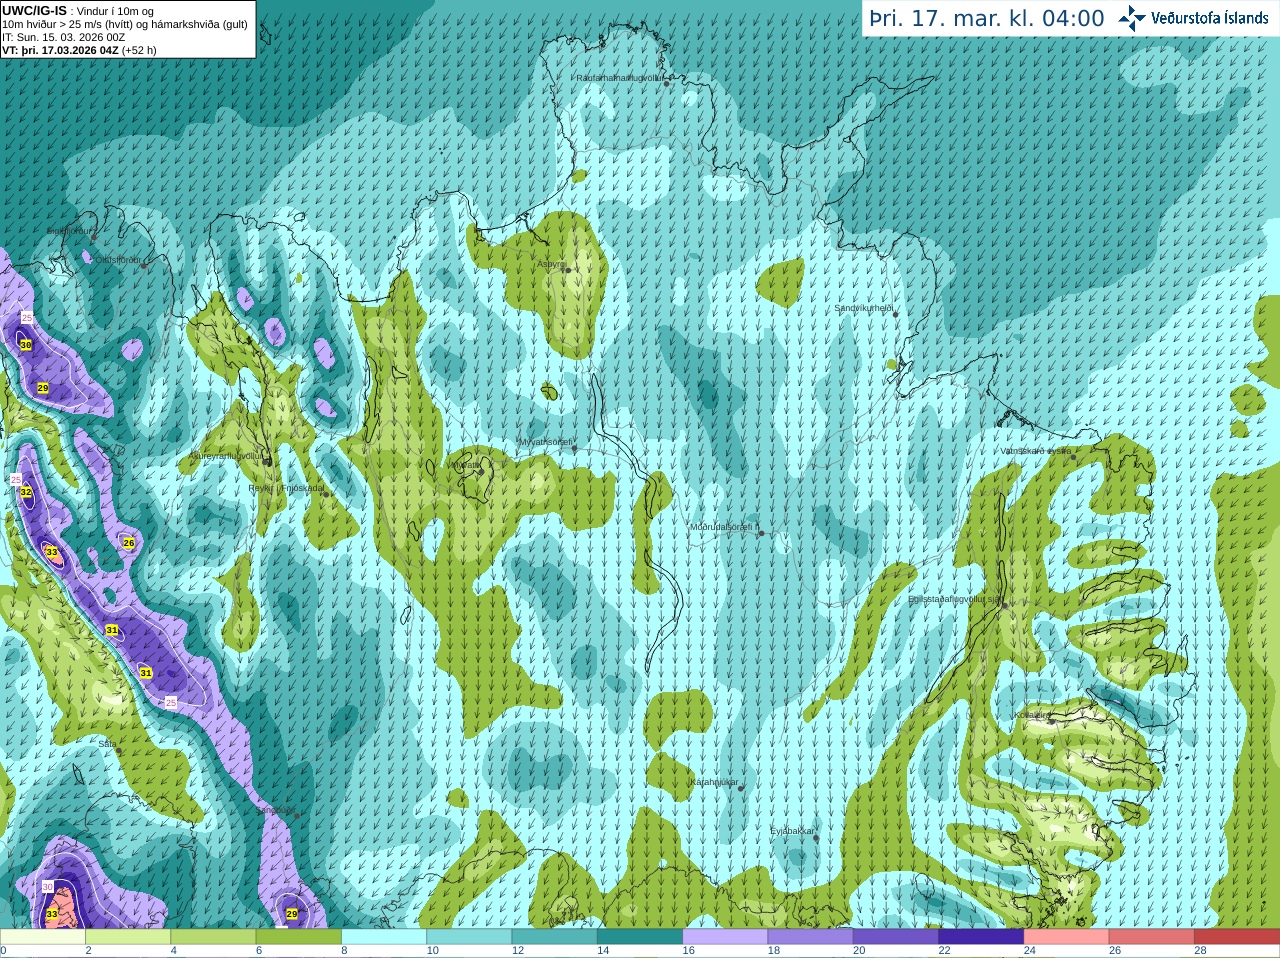Screen dimensions: 1280x958
Task: Pick the Ásbyrgi station label
Action: click(551, 264)
